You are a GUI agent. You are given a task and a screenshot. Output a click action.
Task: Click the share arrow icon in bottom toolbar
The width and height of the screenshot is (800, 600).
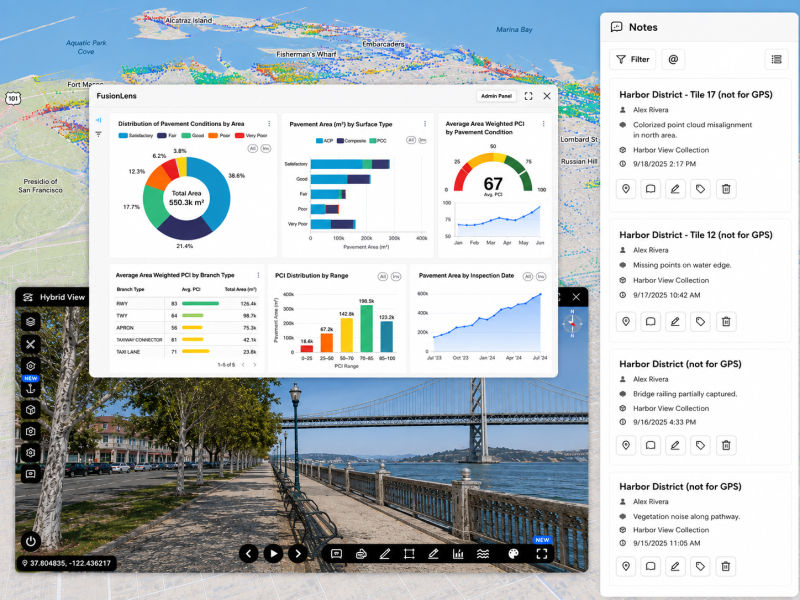pyautogui.click(x=361, y=554)
